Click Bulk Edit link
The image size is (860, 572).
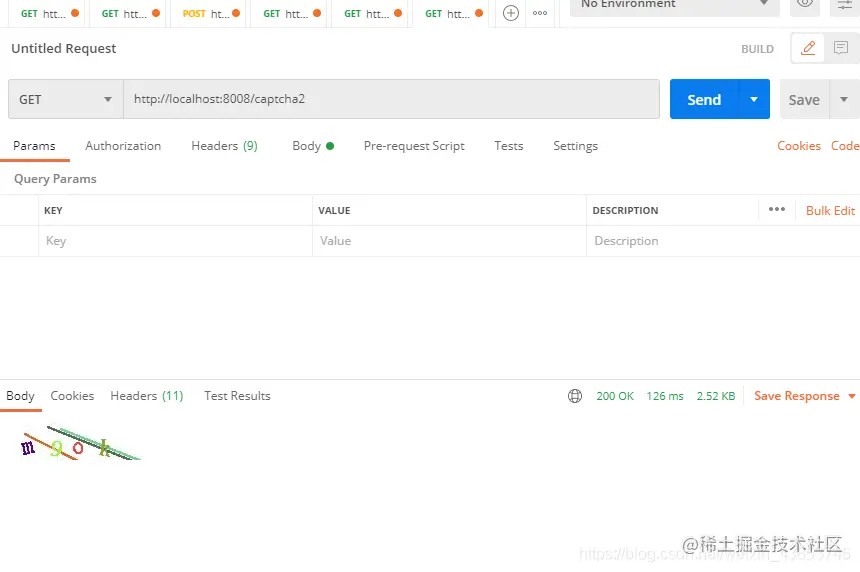click(830, 211)
